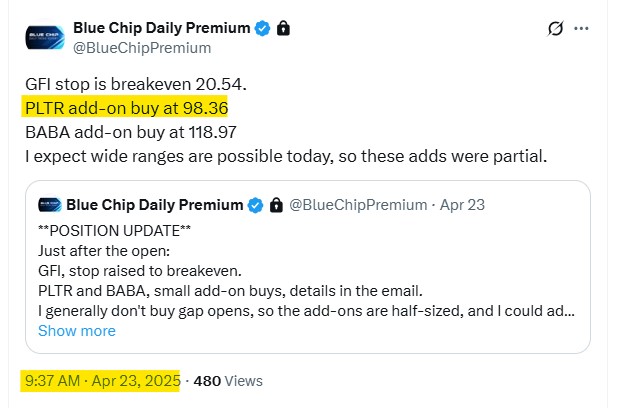Open the quoted tweet's Apr 23 date link
Viewport: 621px width, 408px height.
tap(462, 205)
